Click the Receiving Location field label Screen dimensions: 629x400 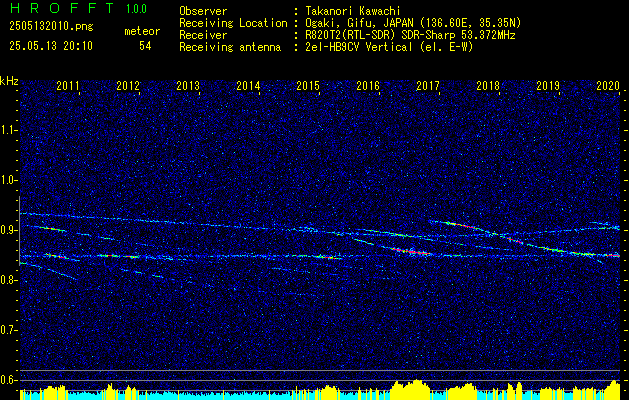tap(233, 23)
